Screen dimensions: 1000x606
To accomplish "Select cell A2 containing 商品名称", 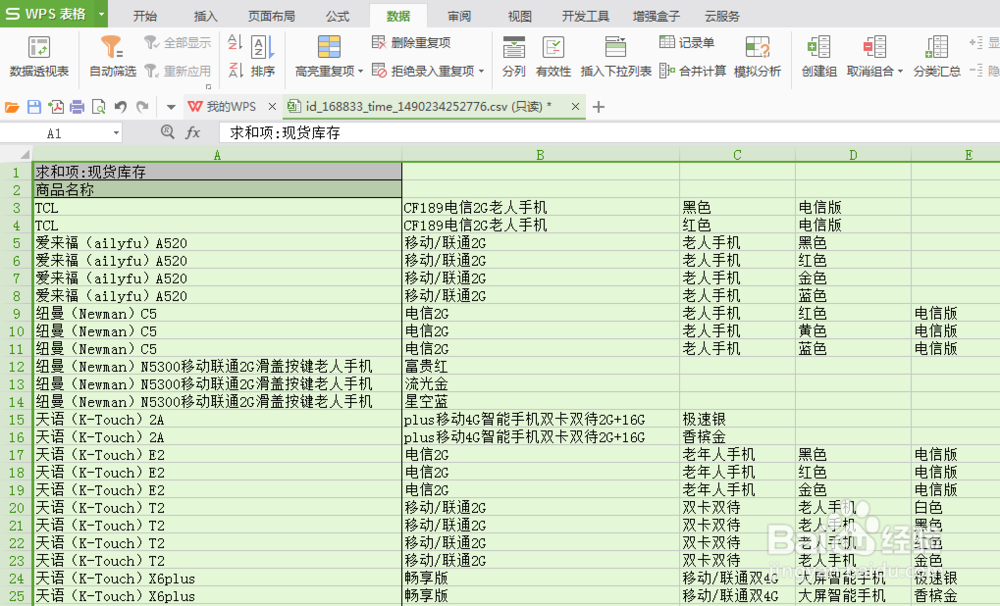I will 217,189.
